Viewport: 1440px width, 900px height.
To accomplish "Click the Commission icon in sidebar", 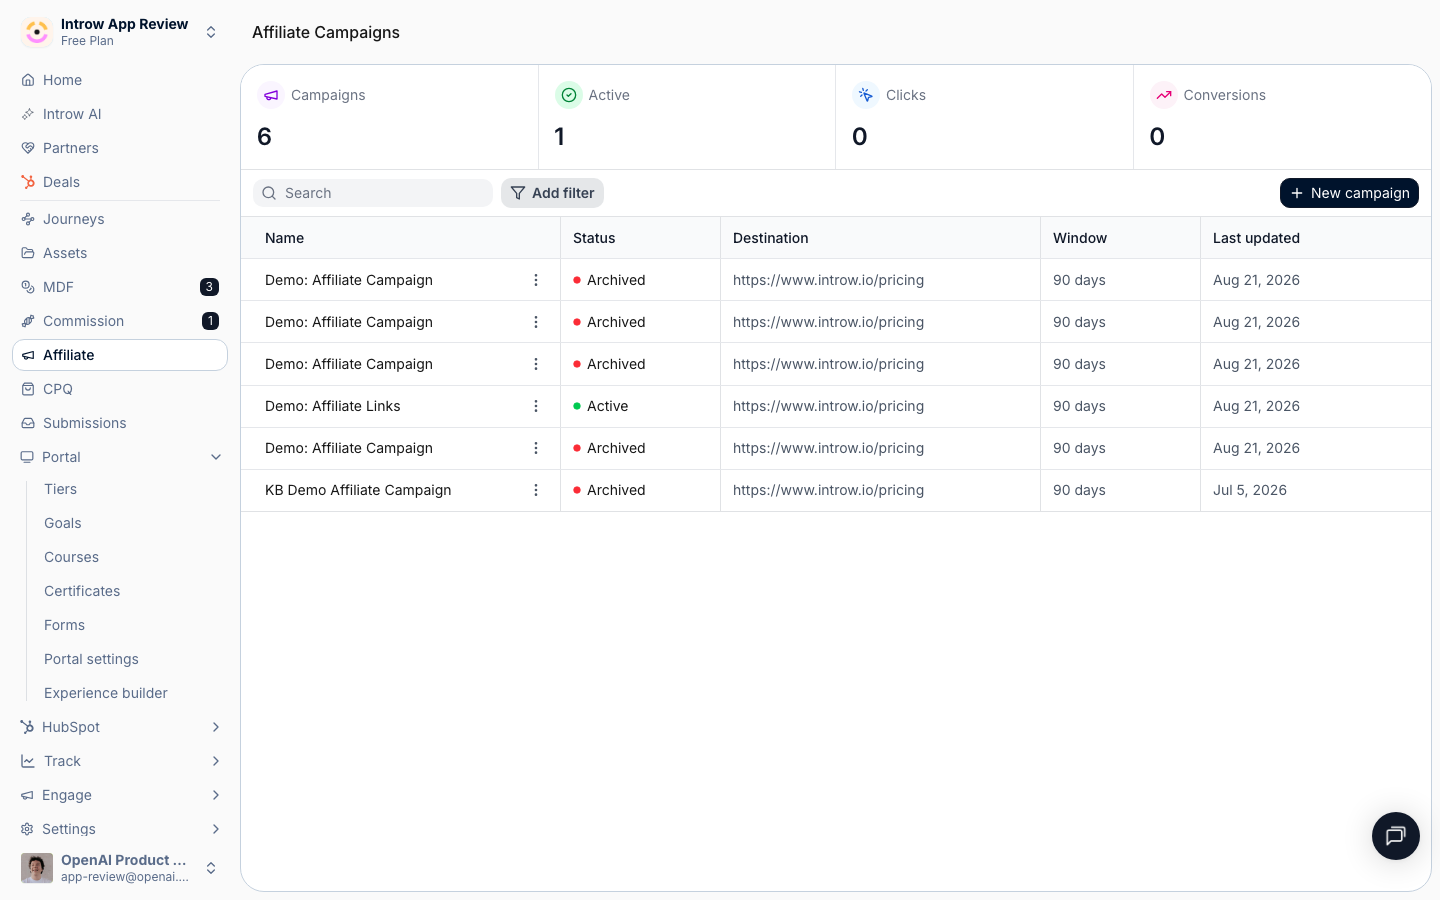I will 28,321.
